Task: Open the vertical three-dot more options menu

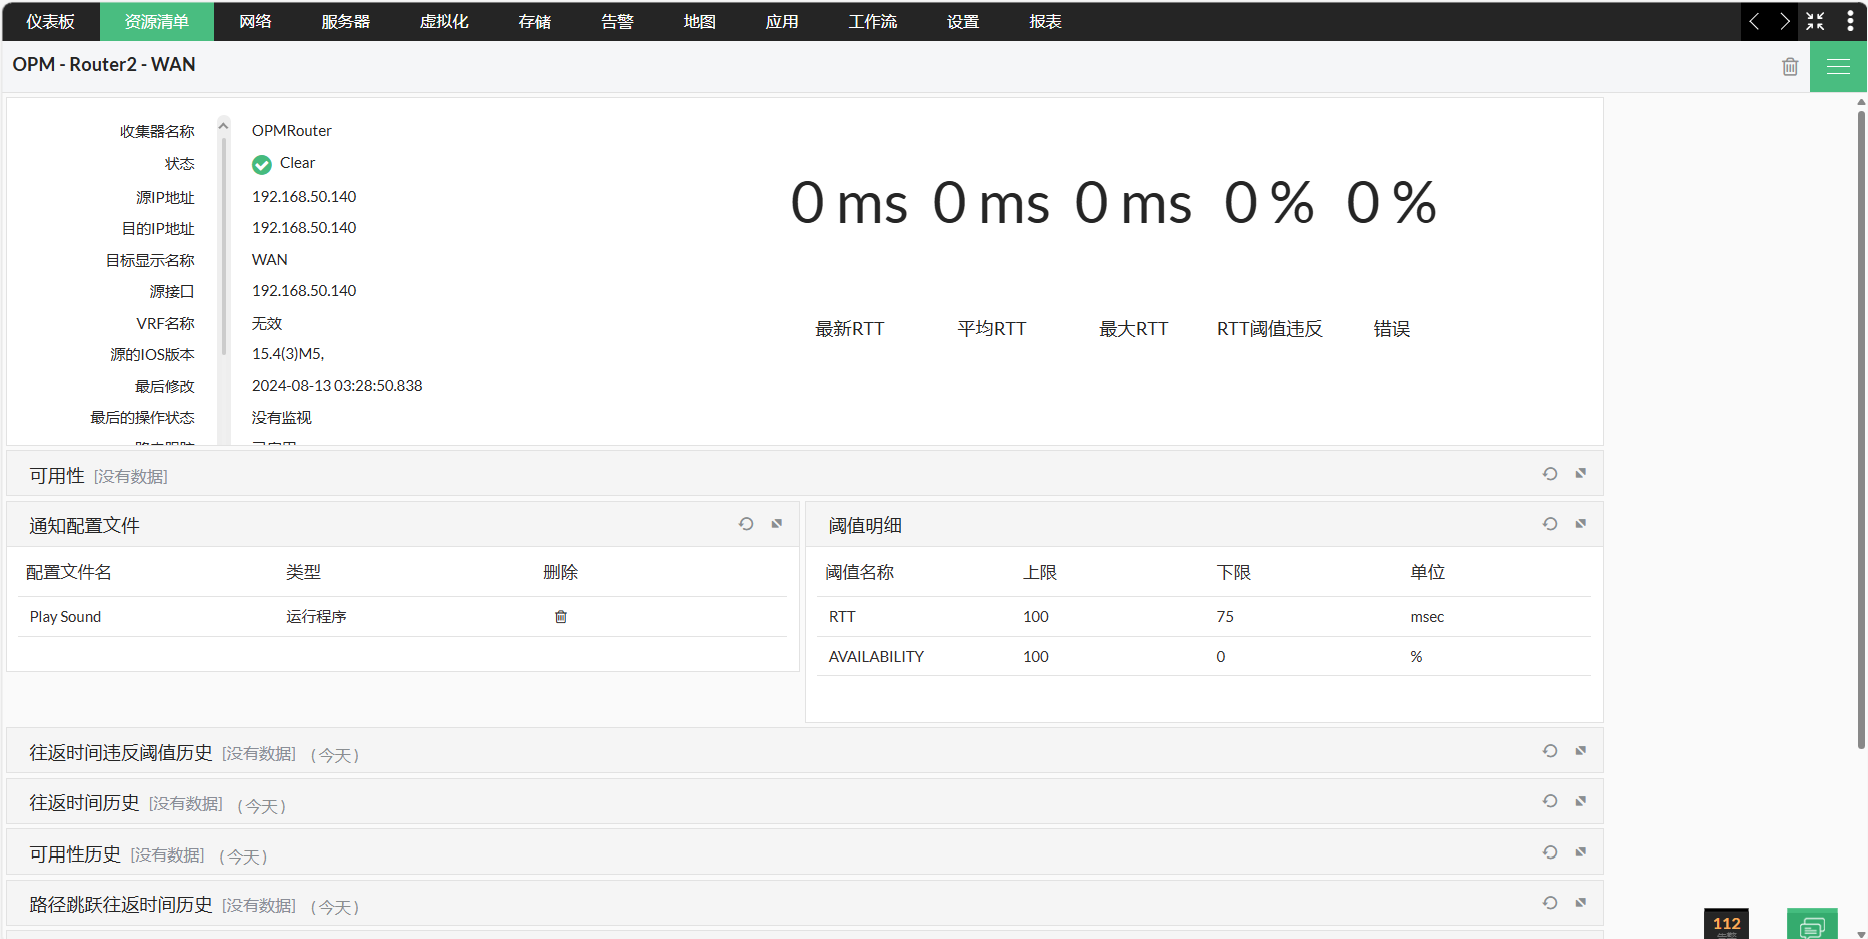Action: point(1850,21)
